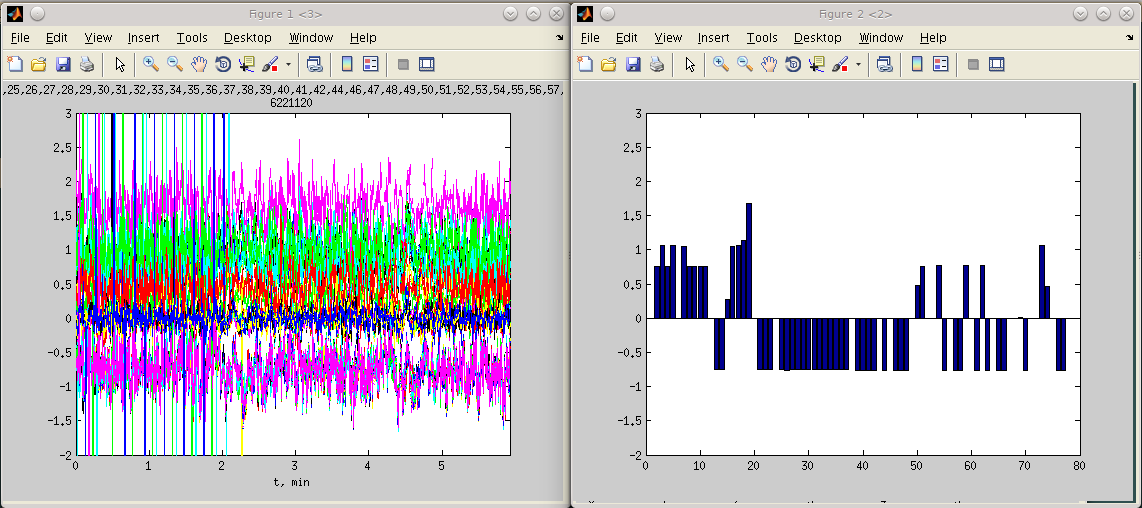Open the Edit menu in Figure 1
The height and width of the screenshot is (508, 1142).
[56, 38]
